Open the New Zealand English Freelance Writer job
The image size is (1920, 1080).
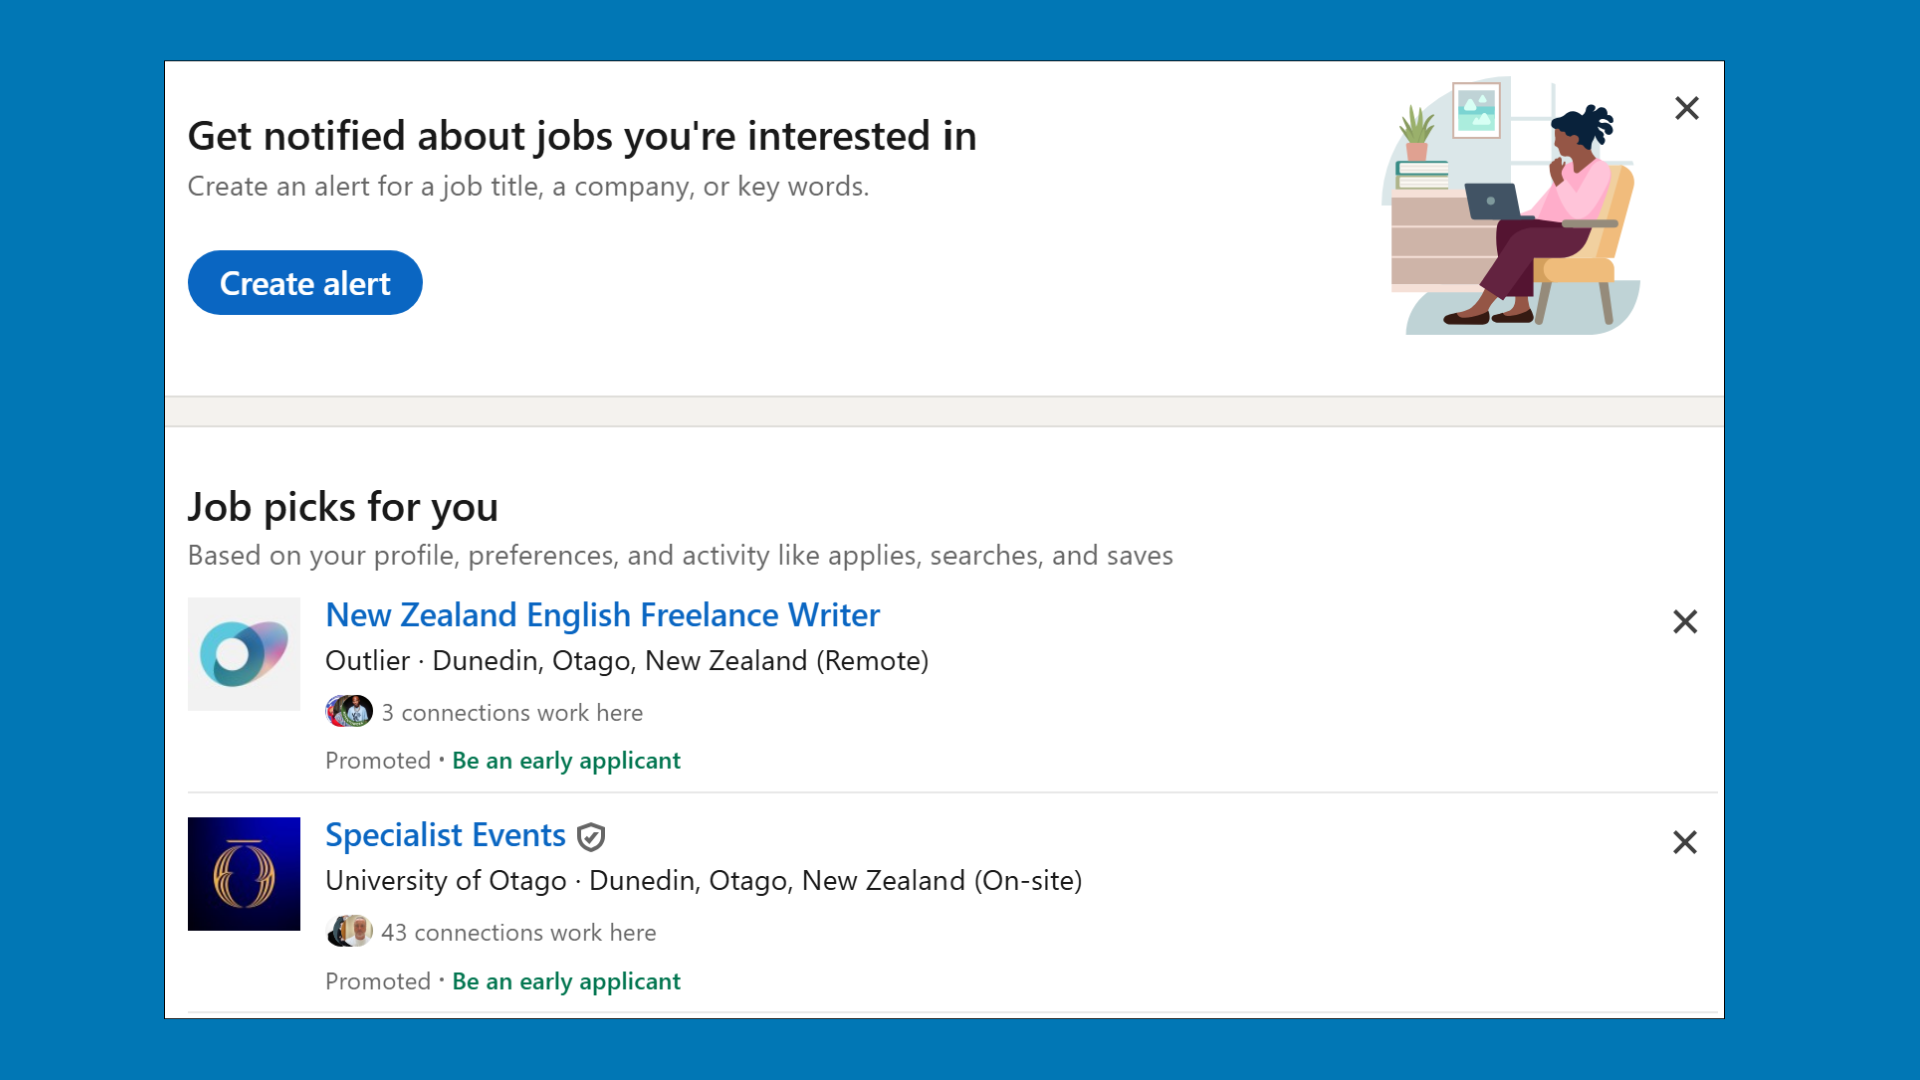click(602, 614)
